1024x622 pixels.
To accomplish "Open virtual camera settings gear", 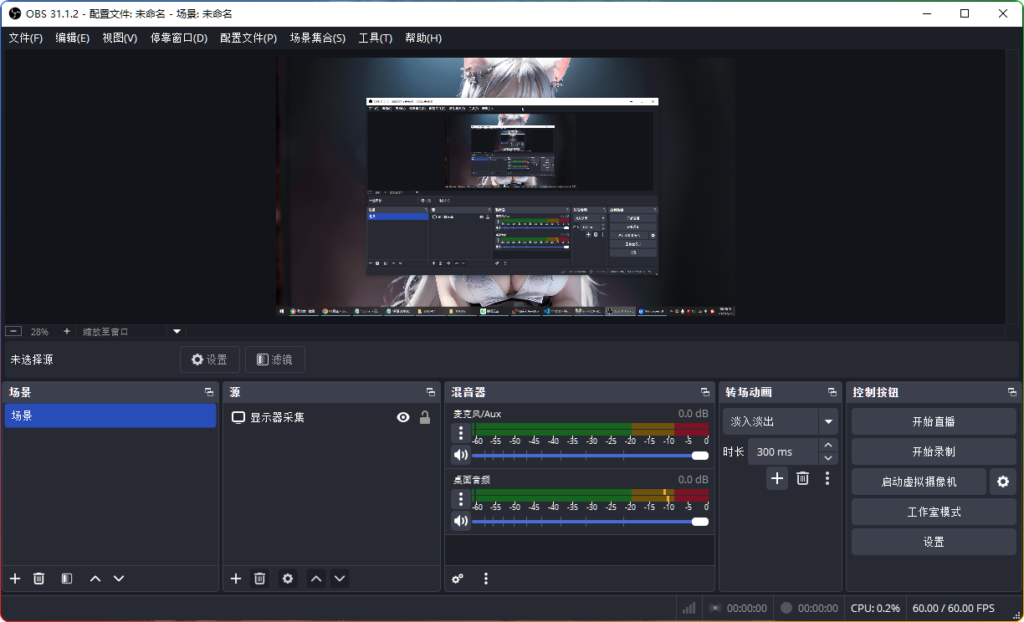I will (x=1003, y=482).
